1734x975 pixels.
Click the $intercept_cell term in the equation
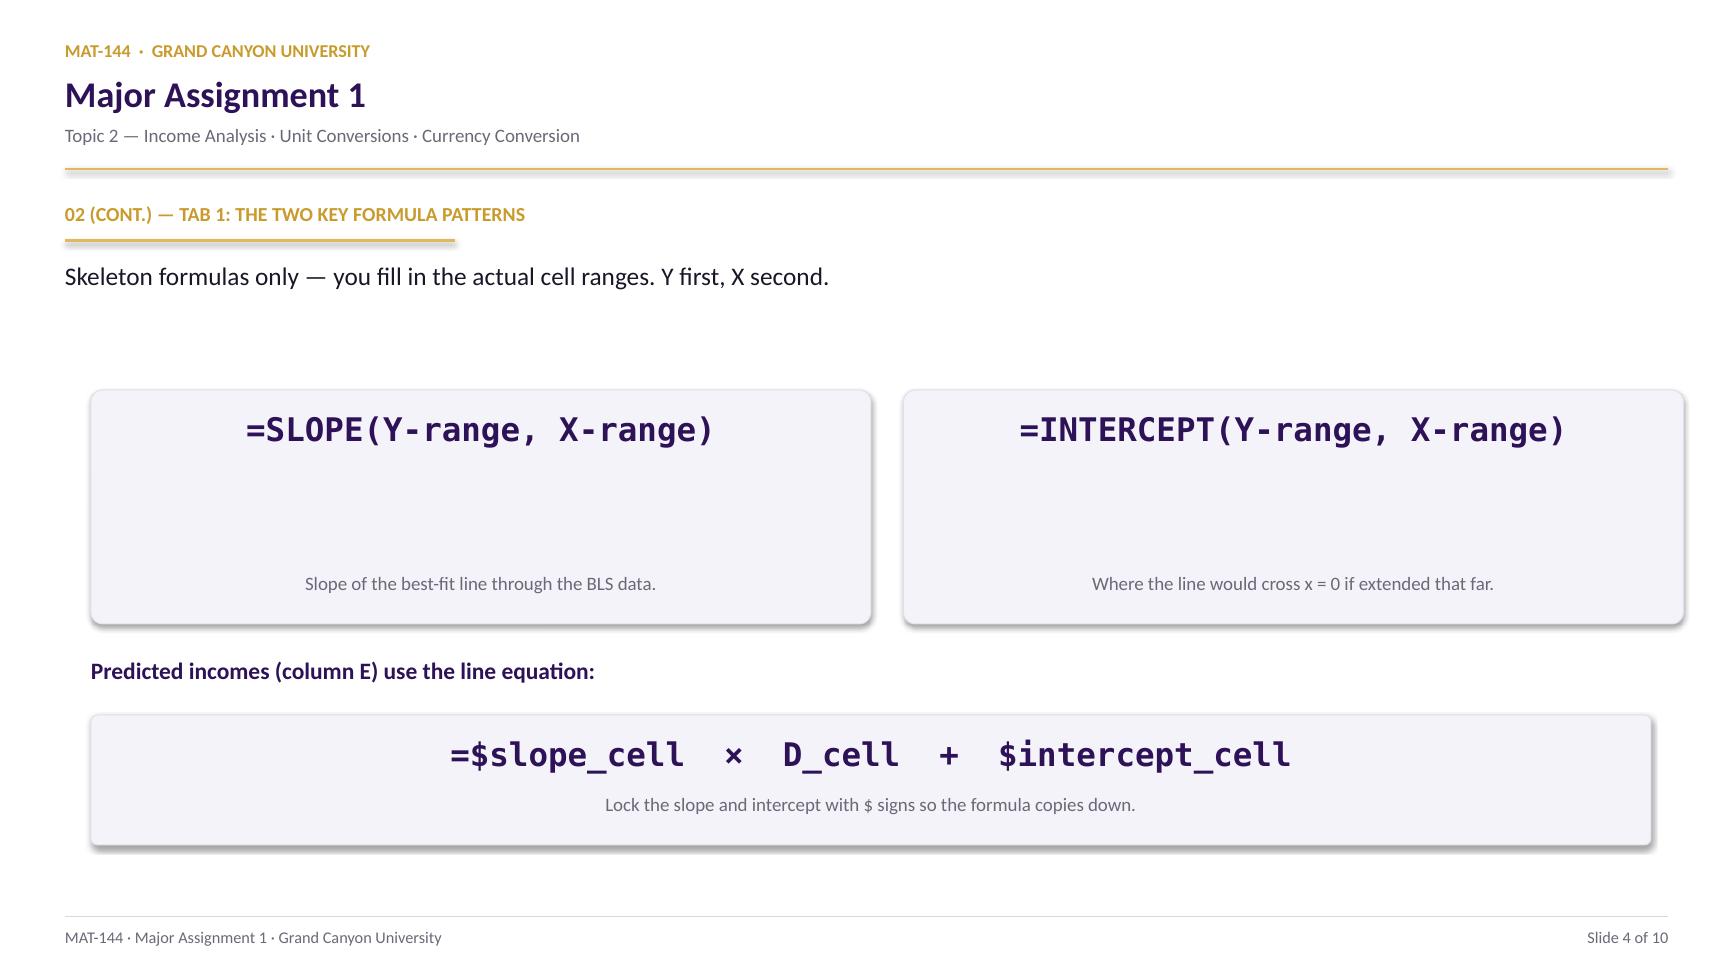pyautogui.click(x=1144, y=755)
